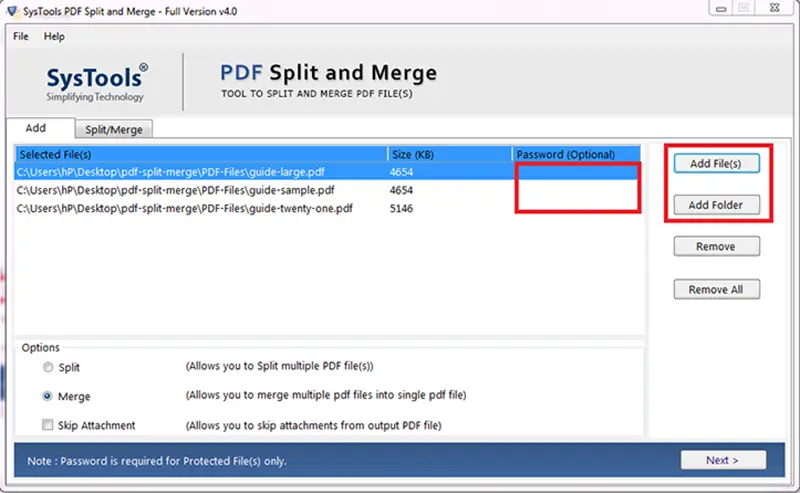
Task: Select the Split radio option
Action: click(x=48, y=367)
